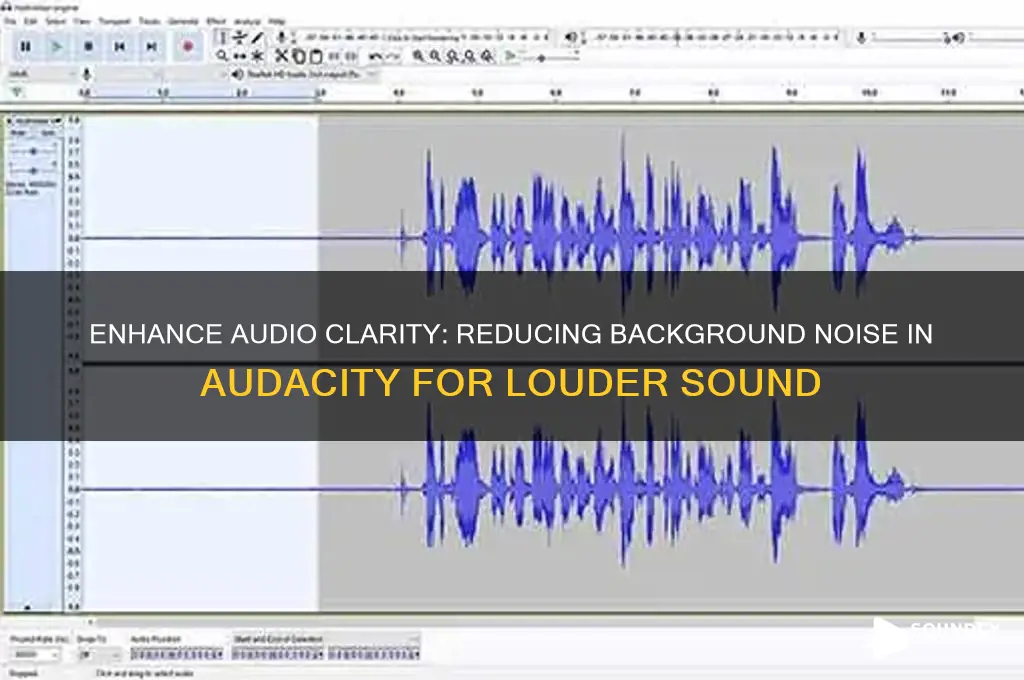Open the Tracks menu
This screenshot has height=680, width=1024.
pos(150,22)
